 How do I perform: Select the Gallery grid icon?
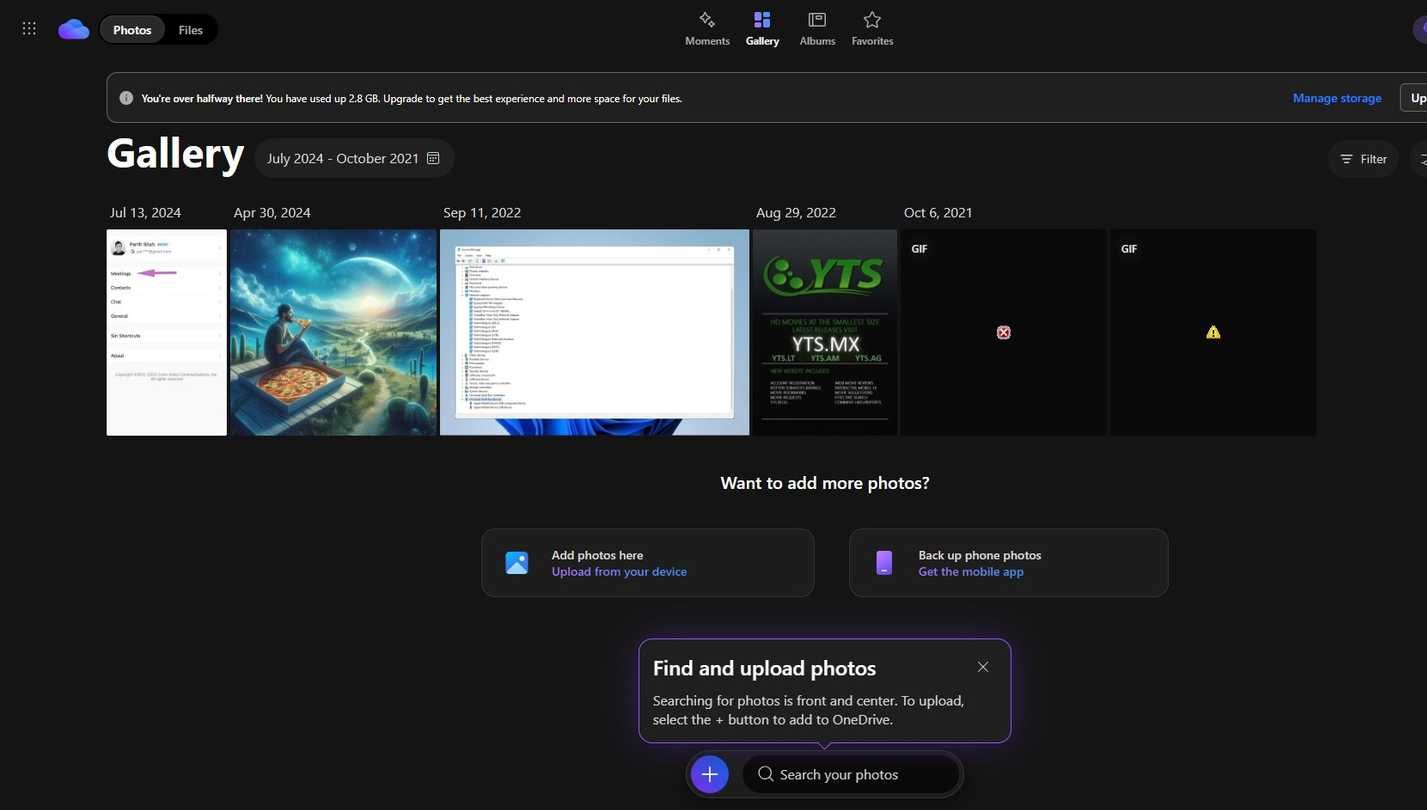[x=755, y=17]
